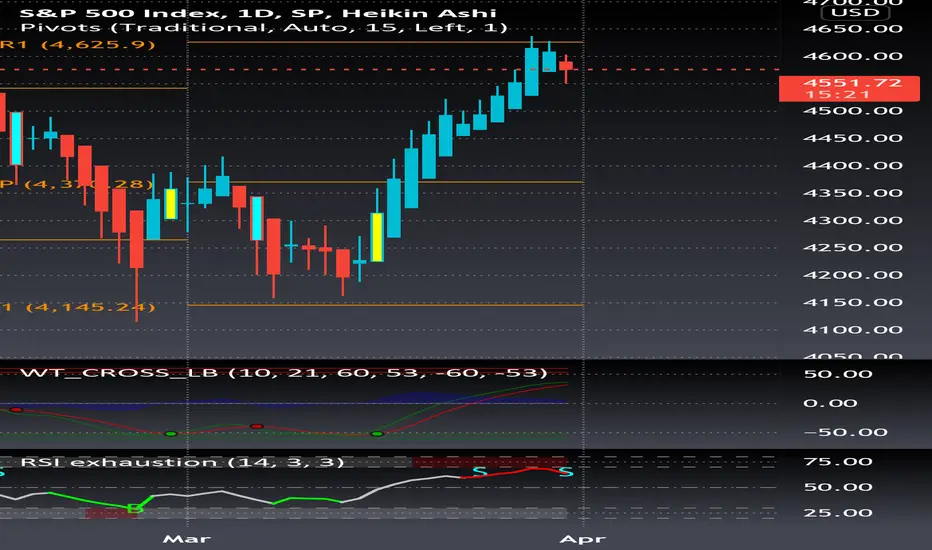Click the 4150.00 price scale value
This screenshot has width=932, height=550.
tap(852, 302)
